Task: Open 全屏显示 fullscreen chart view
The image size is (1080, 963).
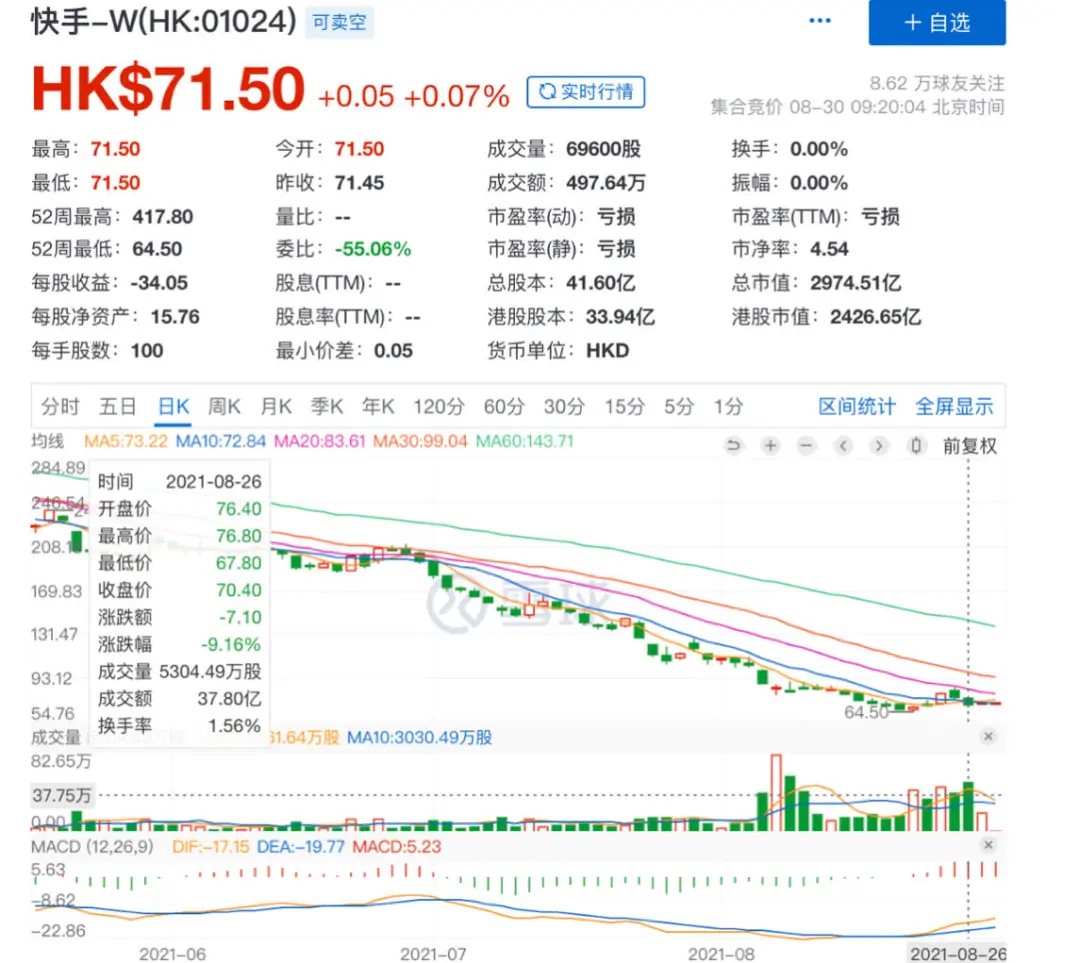Action: click(x=954, y=406)
